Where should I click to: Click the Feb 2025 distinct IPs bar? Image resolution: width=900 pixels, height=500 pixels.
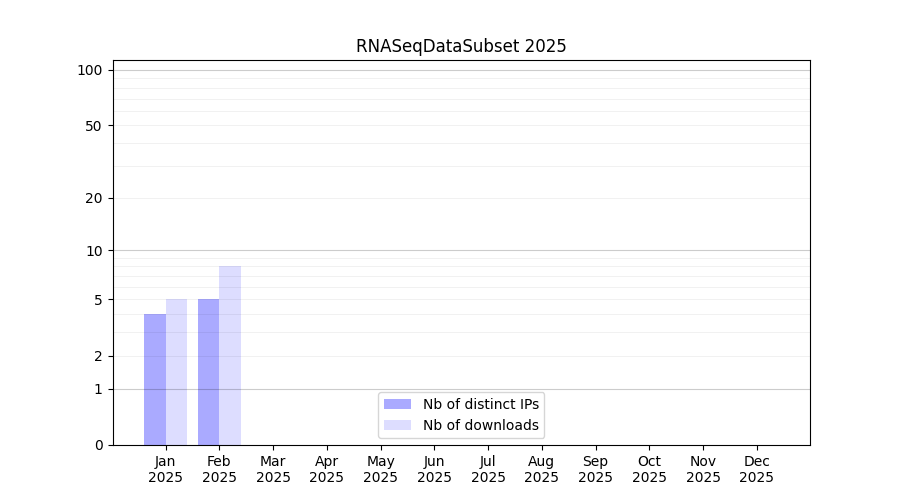pos(208,372)
